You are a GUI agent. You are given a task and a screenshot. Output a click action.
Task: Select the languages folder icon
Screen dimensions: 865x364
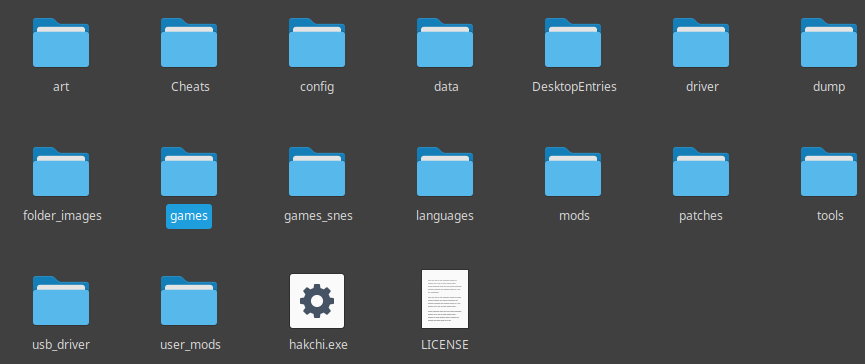pyautogui.click(x=445, y=172)
